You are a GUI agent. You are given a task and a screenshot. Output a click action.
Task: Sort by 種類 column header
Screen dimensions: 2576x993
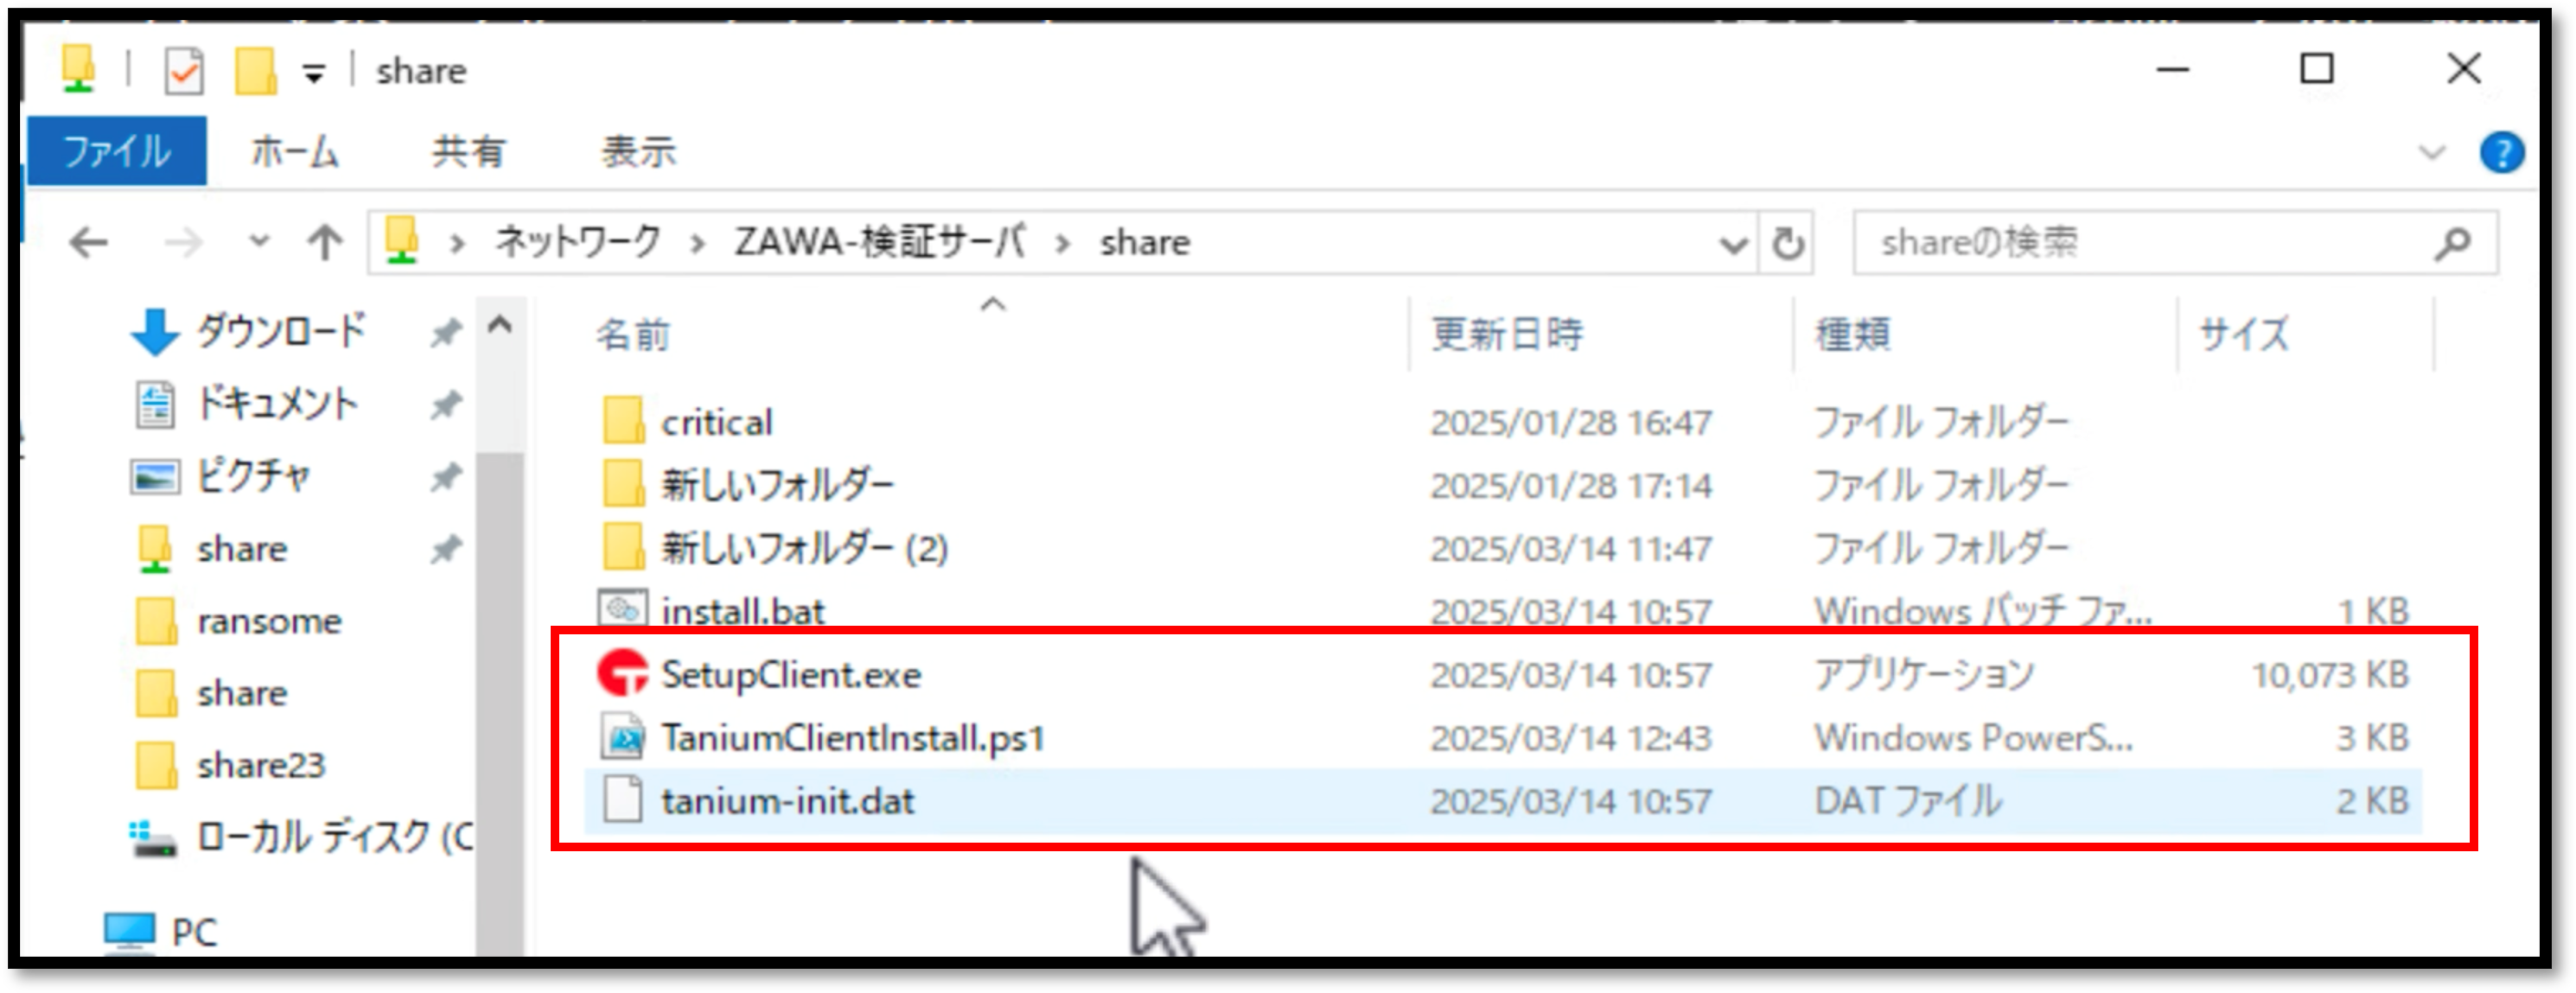[1853, 334]
